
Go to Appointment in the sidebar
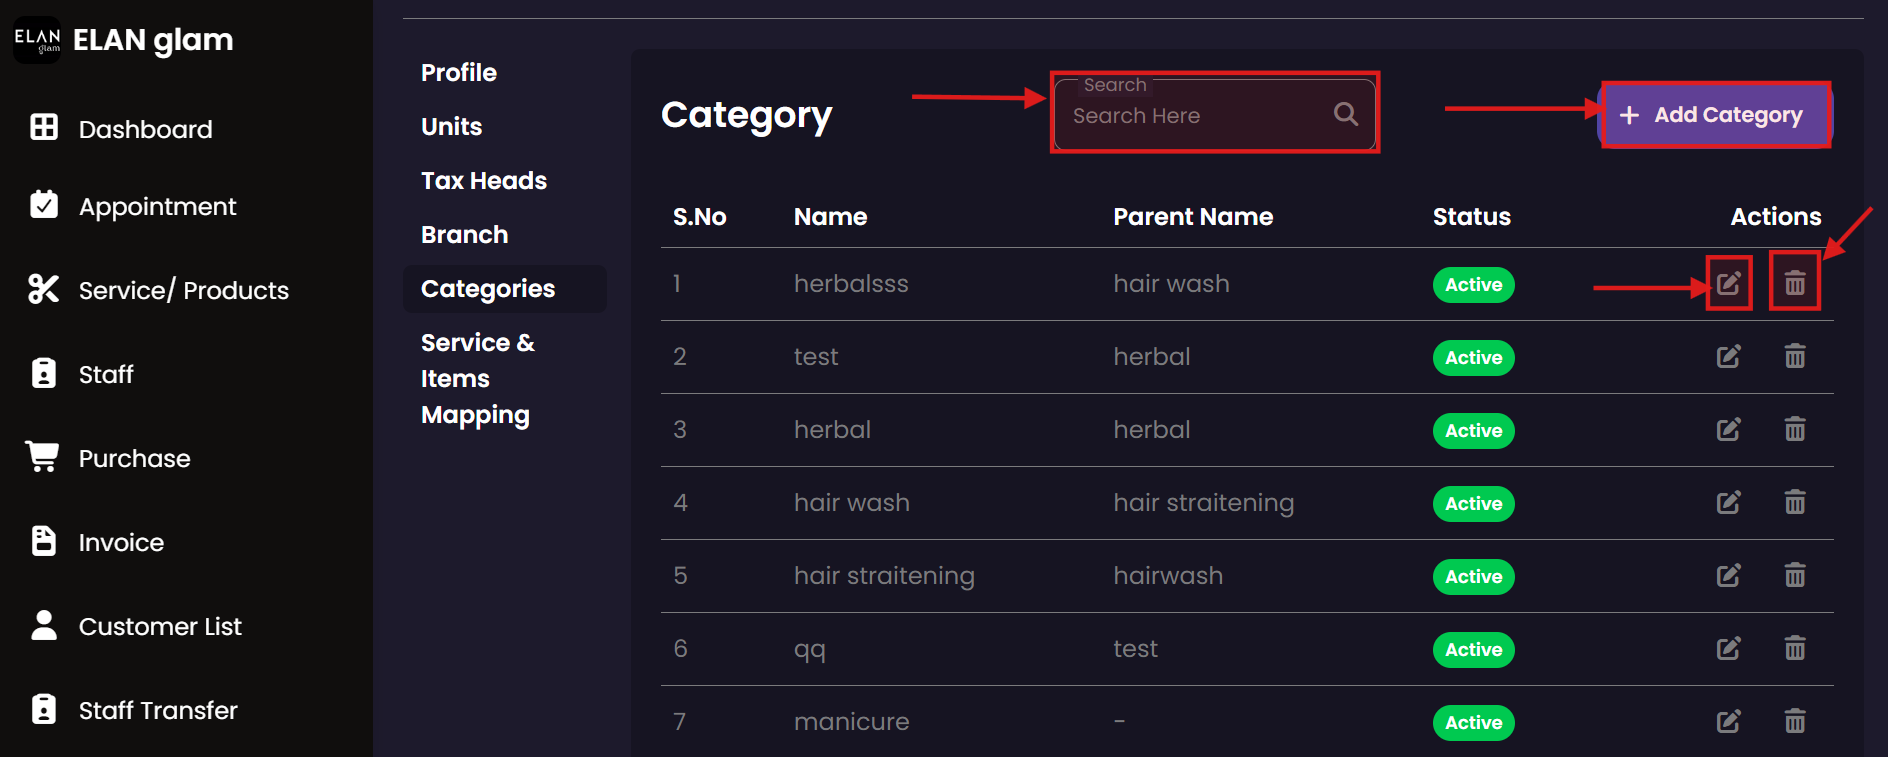(x=157, y=207)
